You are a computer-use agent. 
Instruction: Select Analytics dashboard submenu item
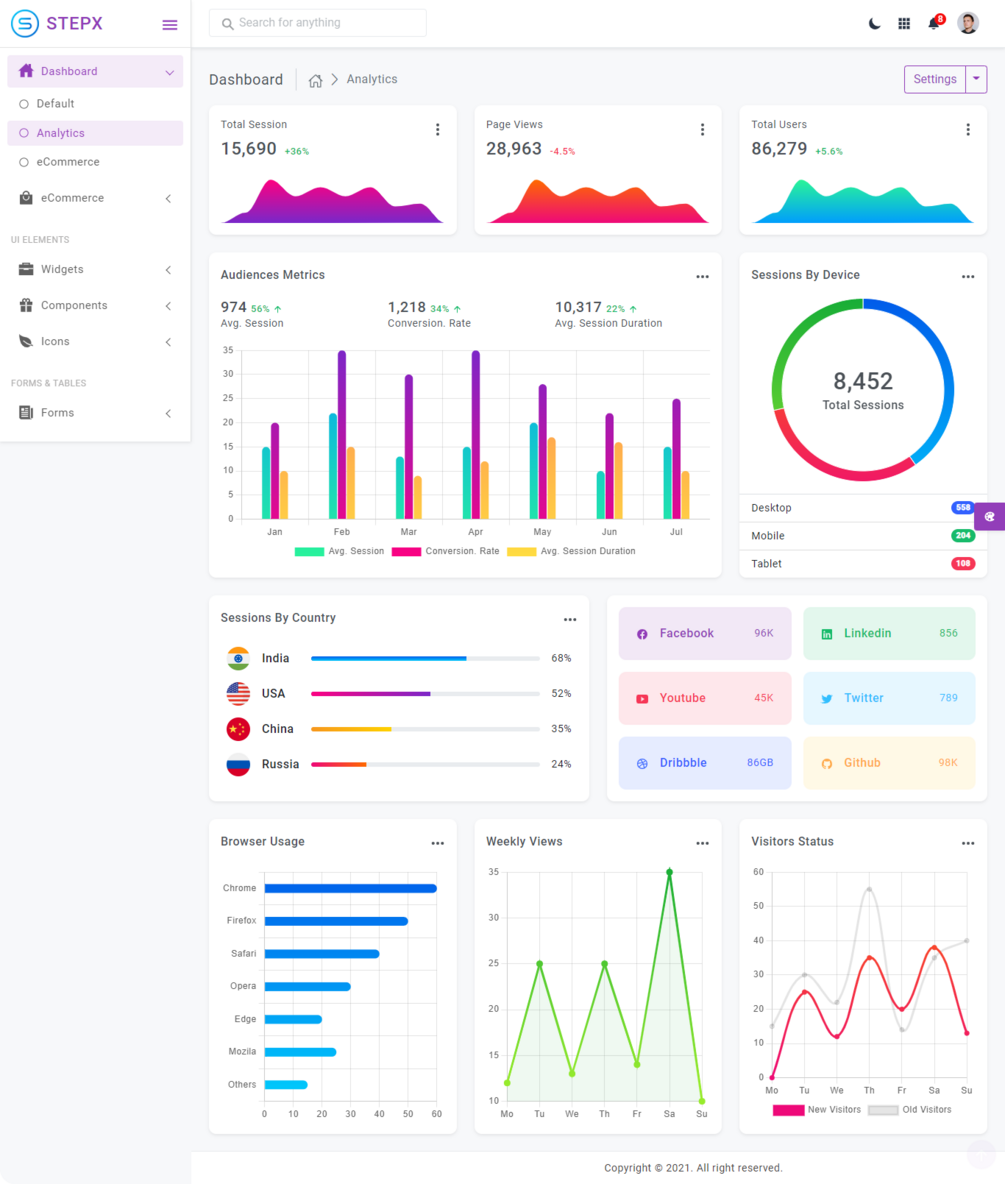point(95,133)
